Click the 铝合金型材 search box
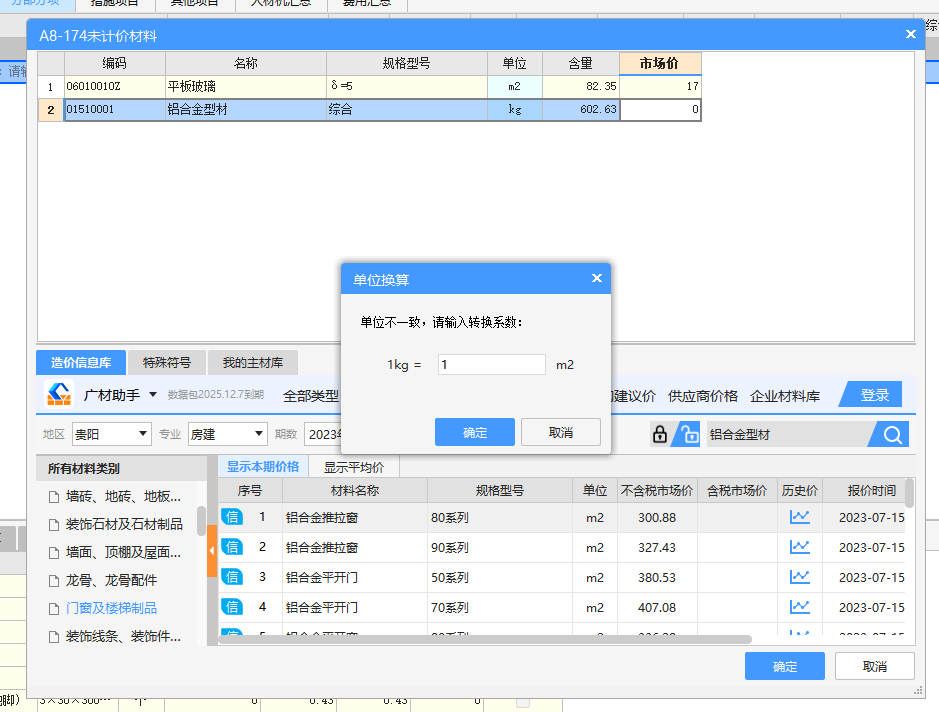Viewport: 939px width, 712px height. [x=787, y=435]
